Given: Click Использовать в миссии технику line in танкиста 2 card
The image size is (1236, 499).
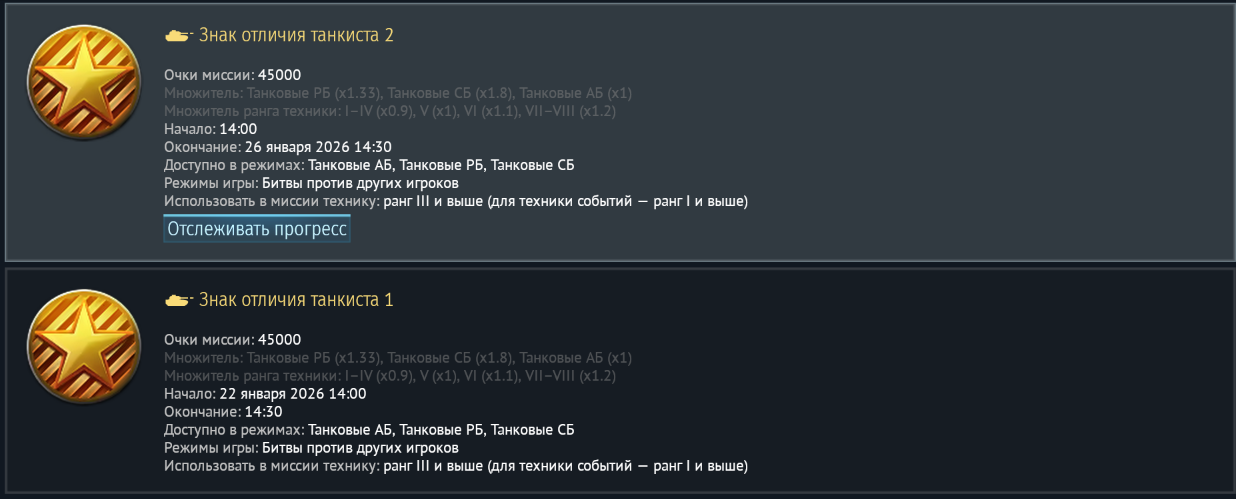Looking at the screenshot, I should (456, 201).
